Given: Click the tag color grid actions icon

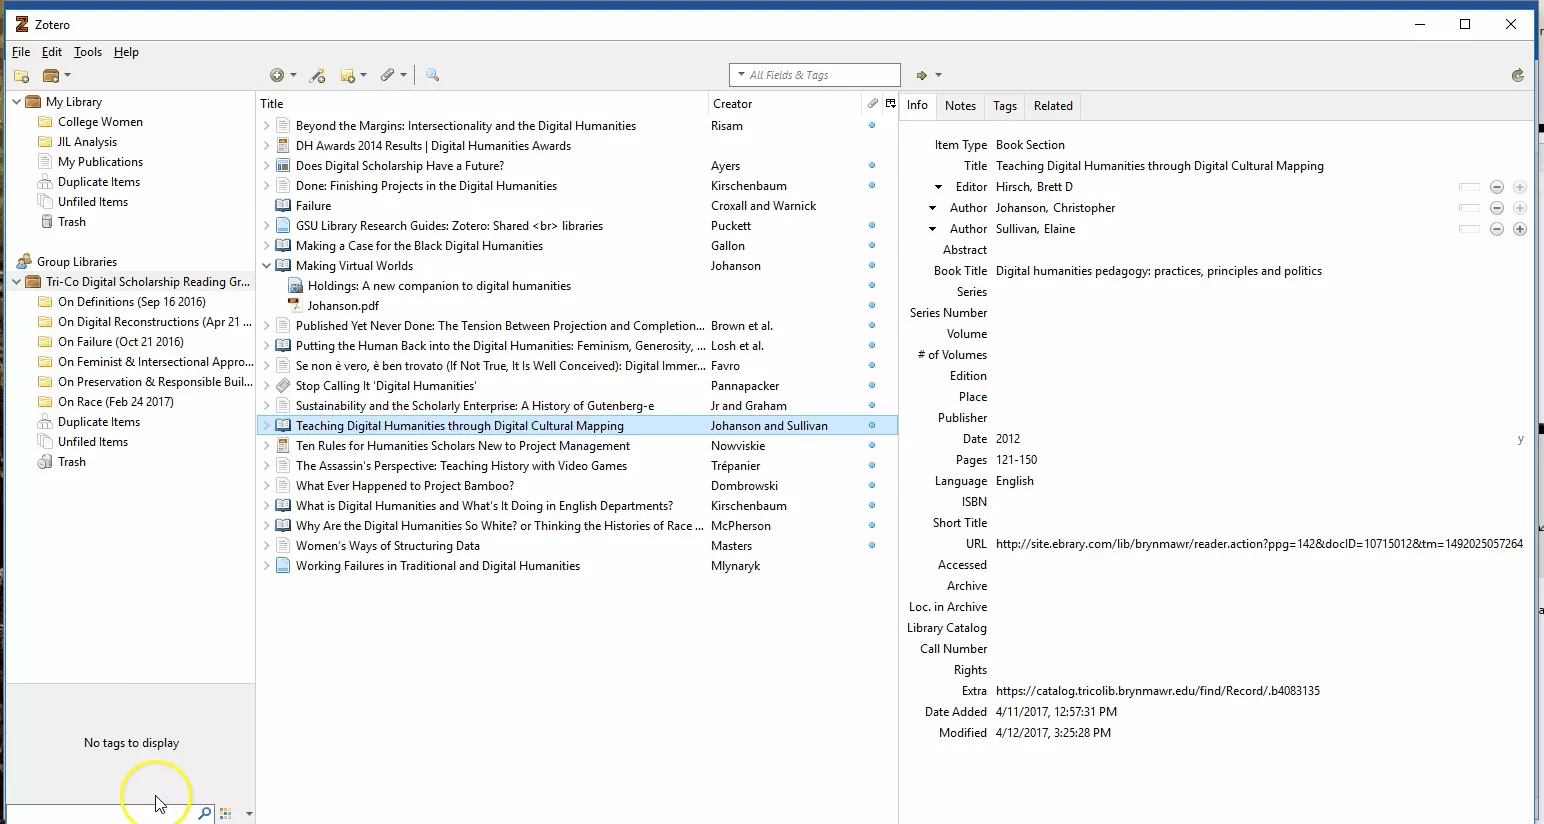Looking at the screenshot, I should (x=225, y=813).
